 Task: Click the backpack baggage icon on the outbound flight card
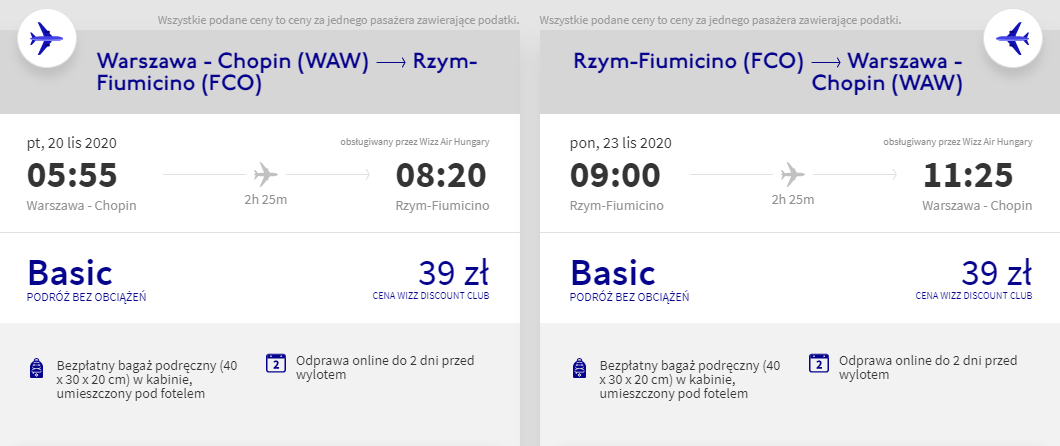click(37, 368)
